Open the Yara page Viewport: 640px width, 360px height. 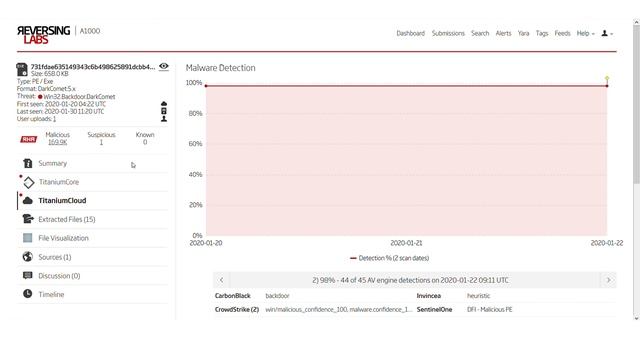tap(523, 33)
